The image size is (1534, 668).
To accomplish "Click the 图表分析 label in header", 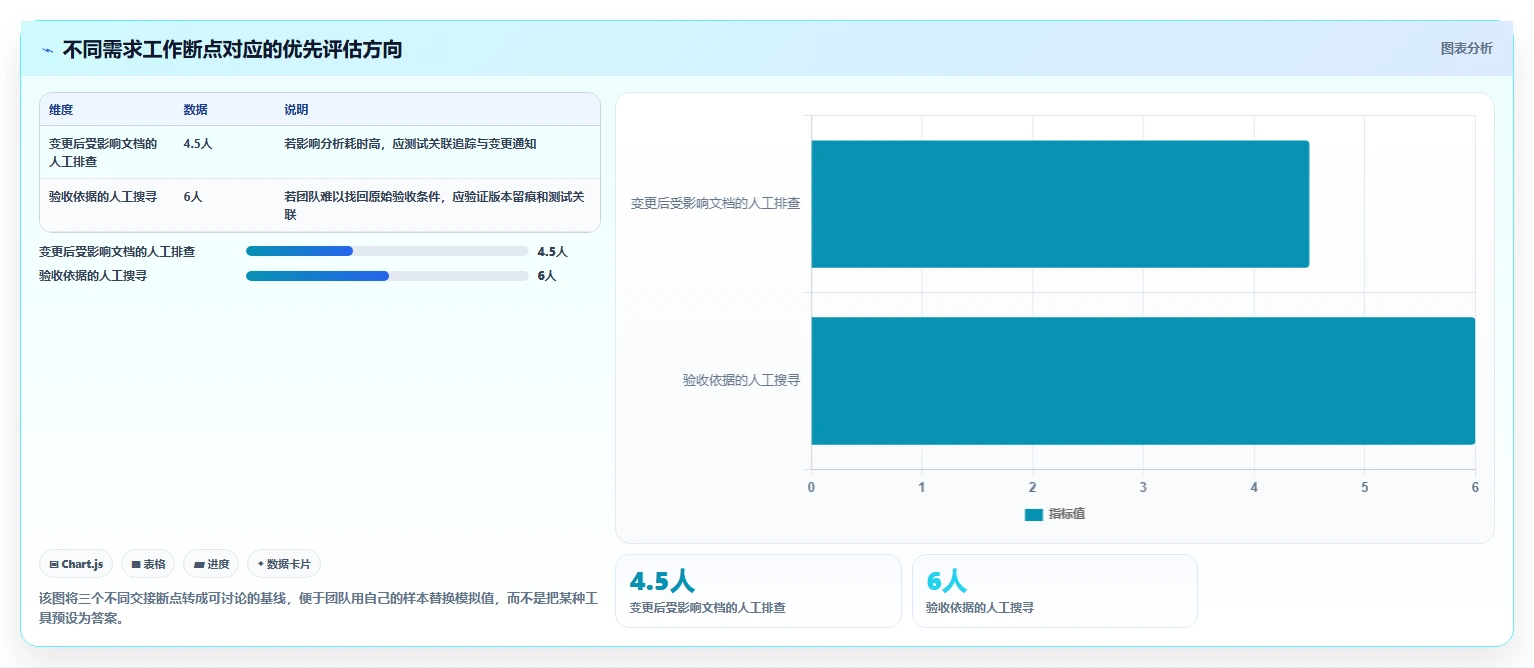I will [1466, 48].
